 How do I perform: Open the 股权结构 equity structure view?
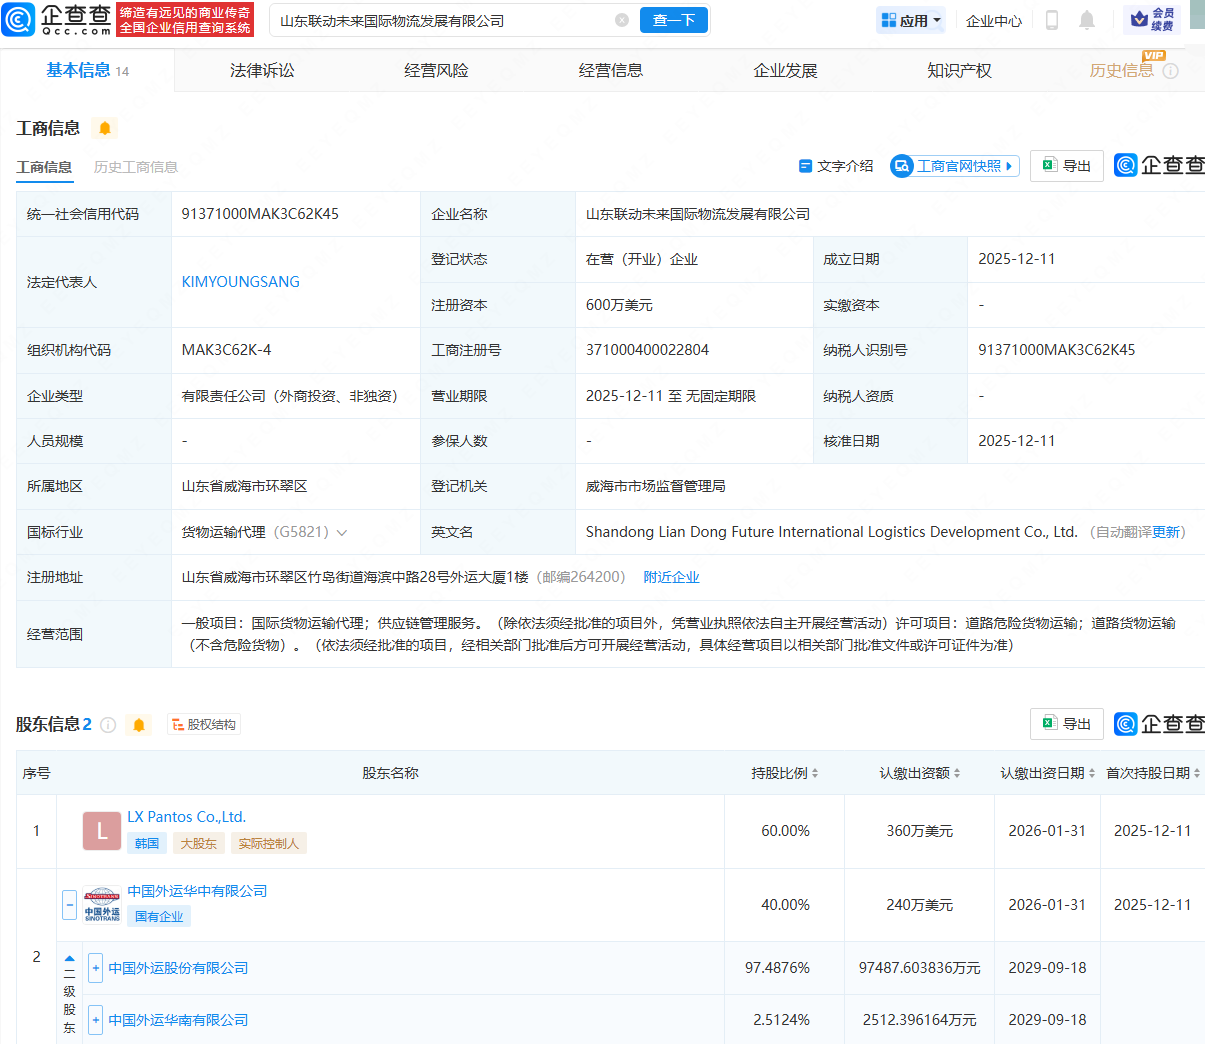pyautogui.click(x=204, y=725)
